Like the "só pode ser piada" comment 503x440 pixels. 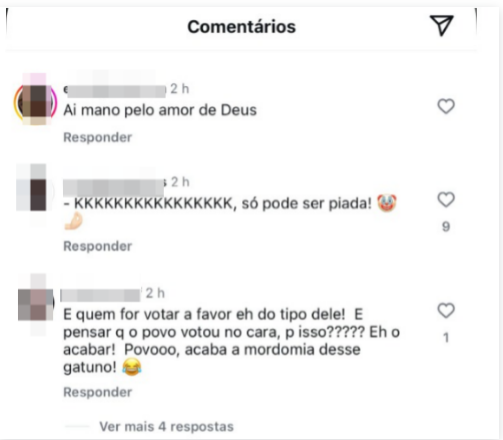446,199
